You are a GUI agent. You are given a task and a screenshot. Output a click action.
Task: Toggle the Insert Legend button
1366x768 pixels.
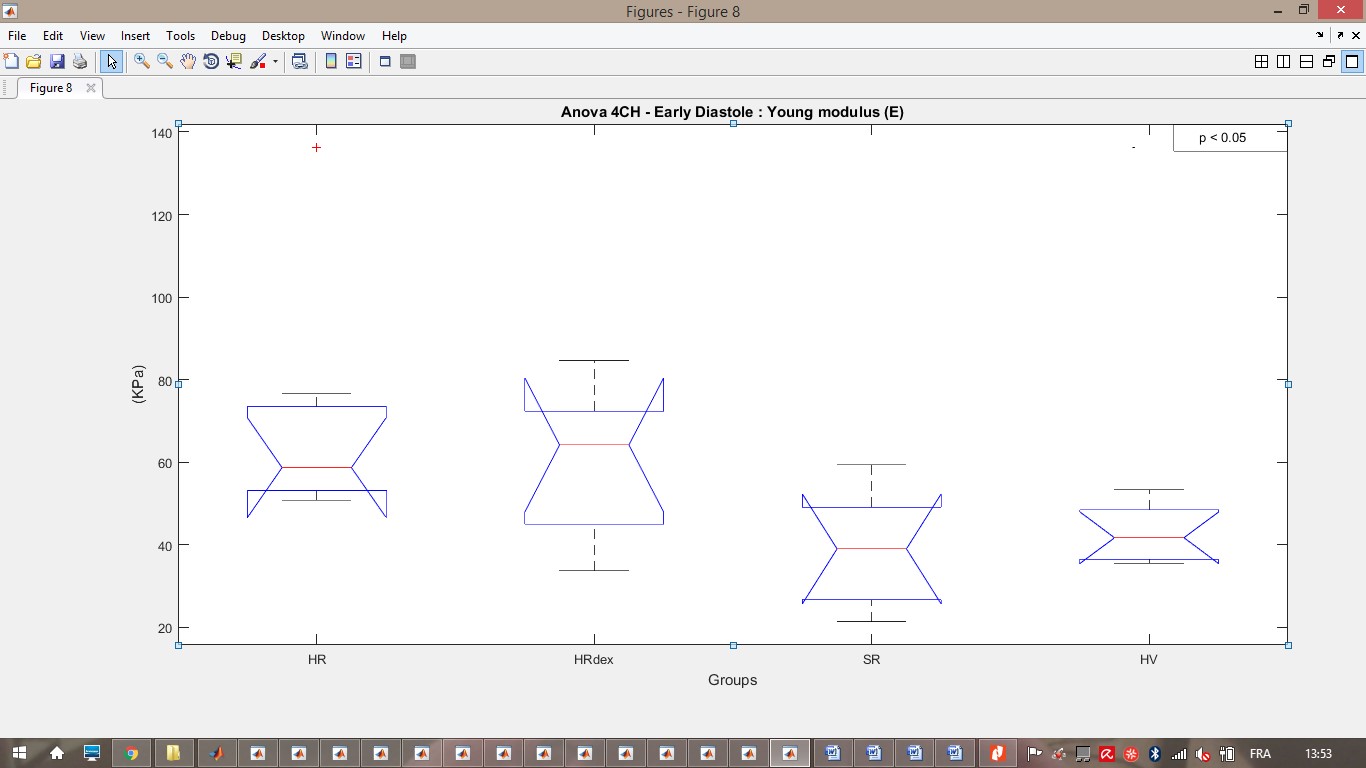pyautogui.click(x=353, y=62)
